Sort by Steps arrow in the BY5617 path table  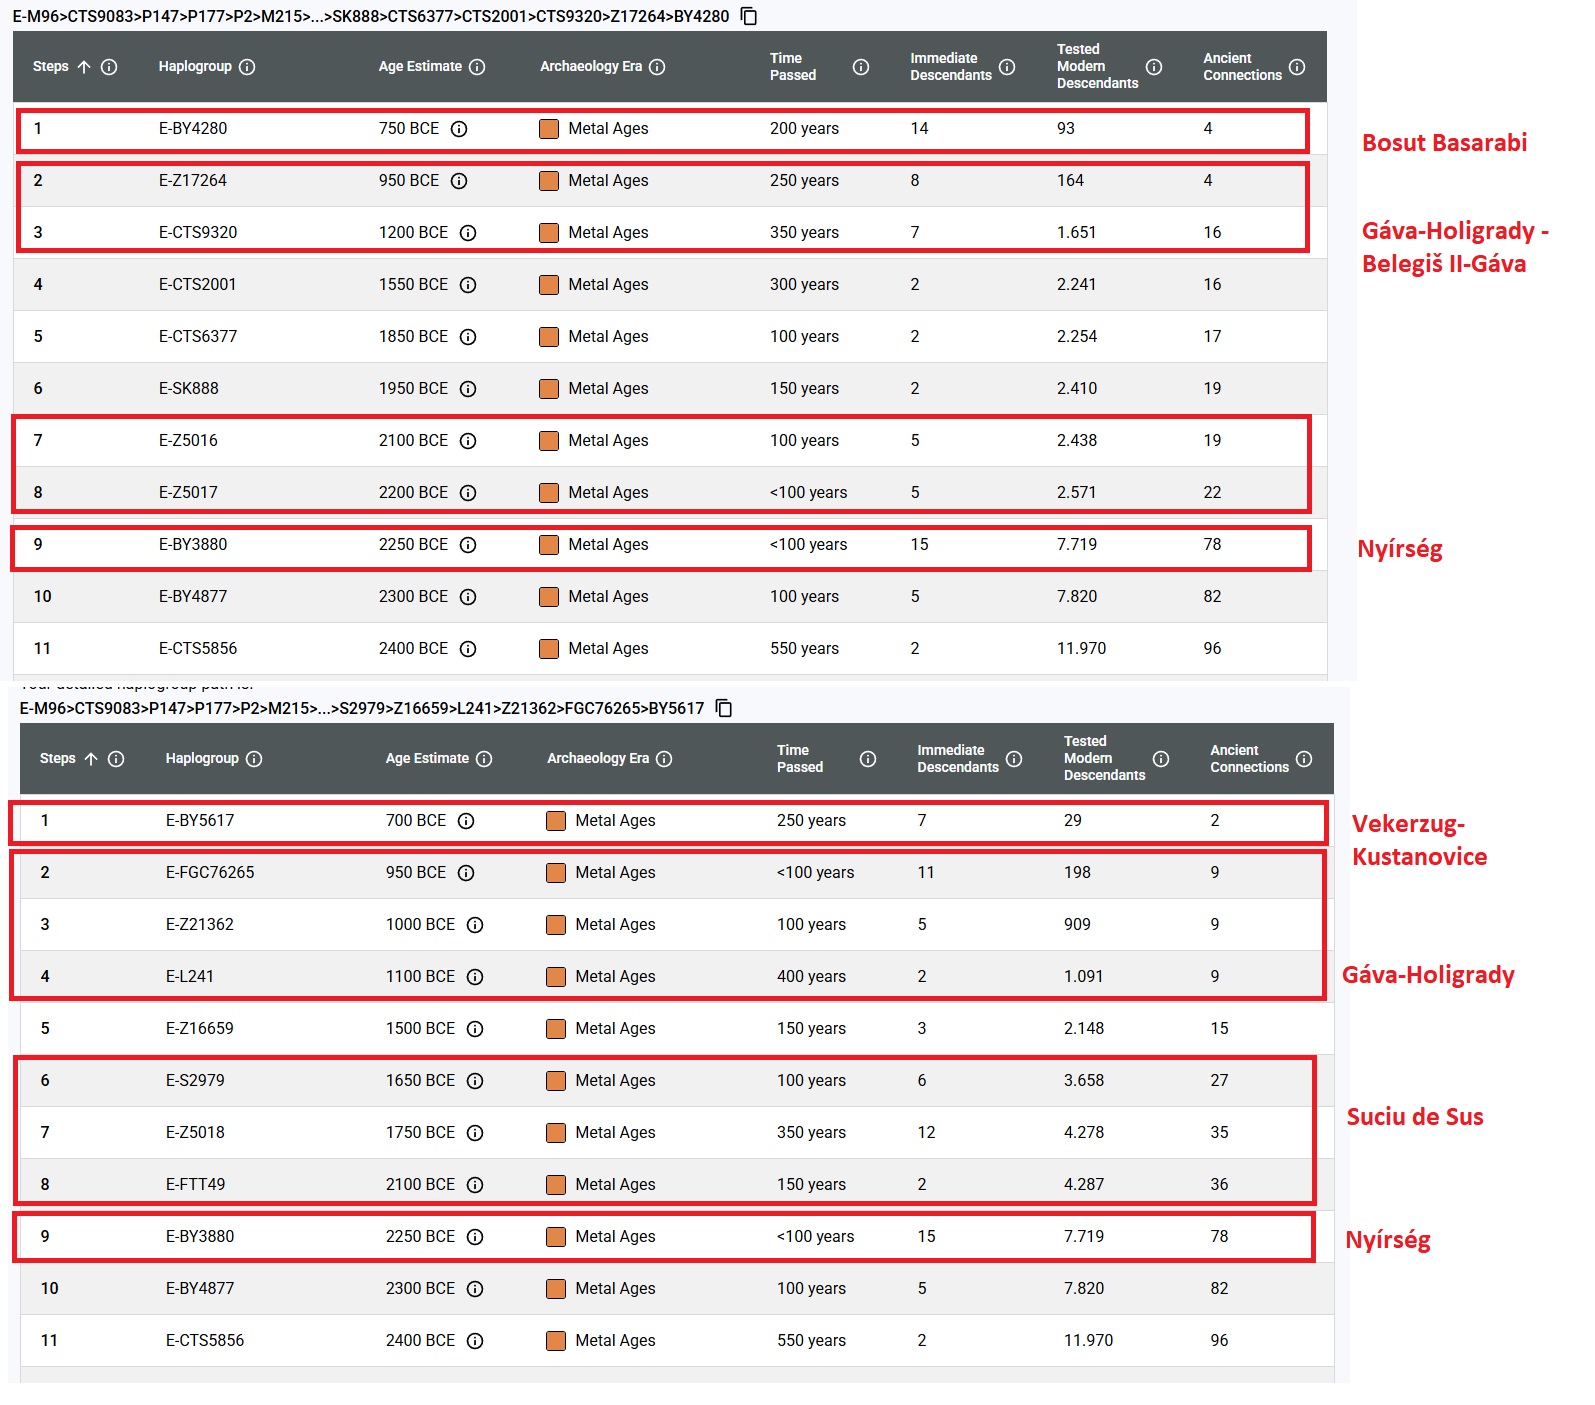pyautogui.click(x=91, y=759)
